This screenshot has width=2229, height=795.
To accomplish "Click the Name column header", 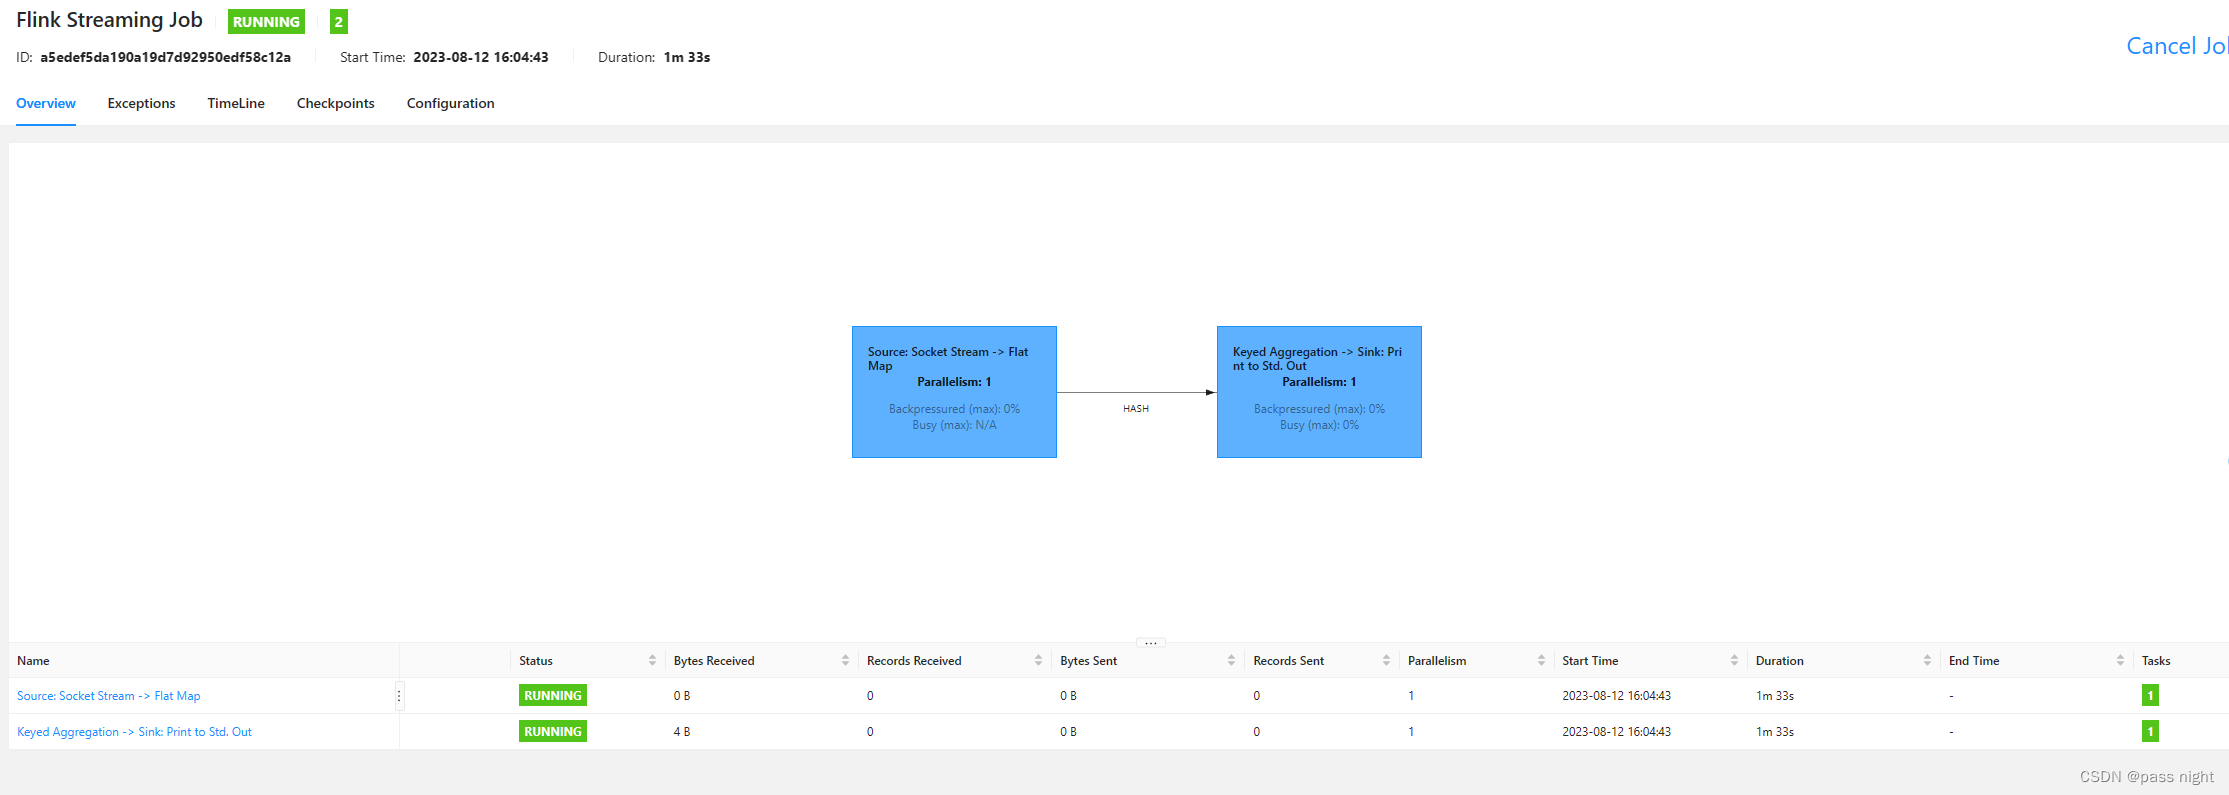I will coord(33,661).
